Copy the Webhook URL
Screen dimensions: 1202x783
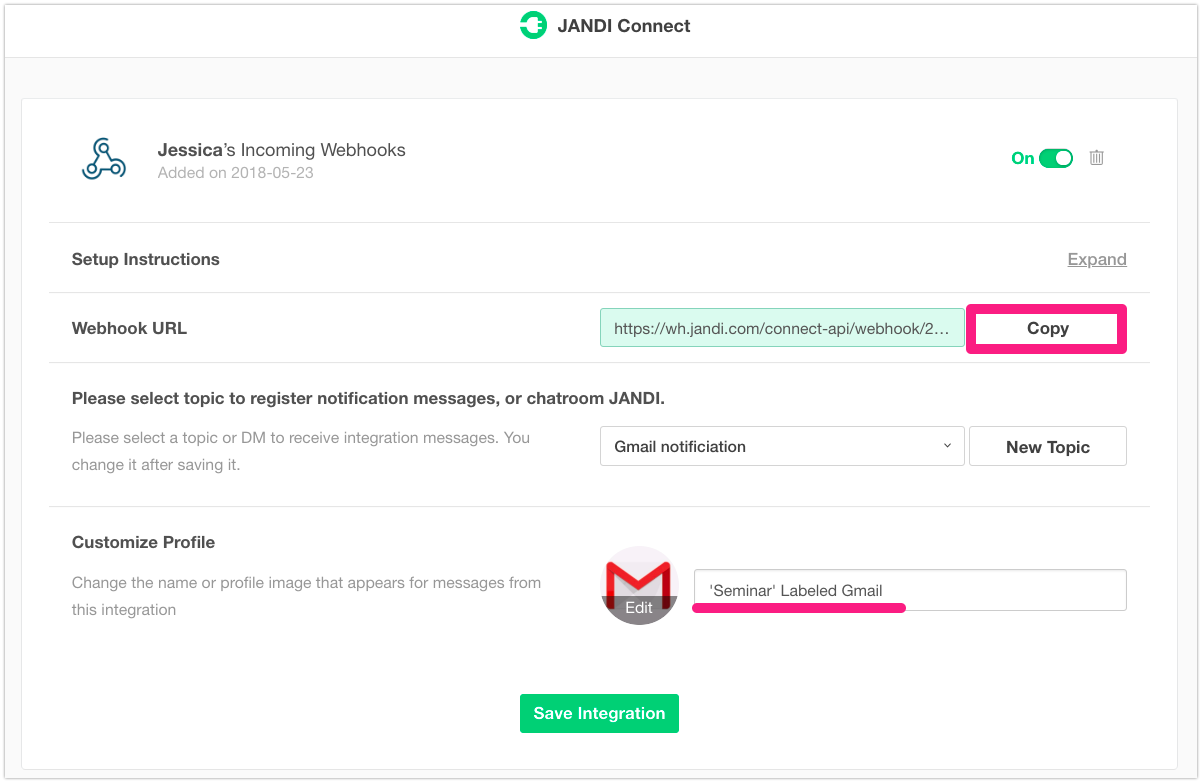[1047, 328]
